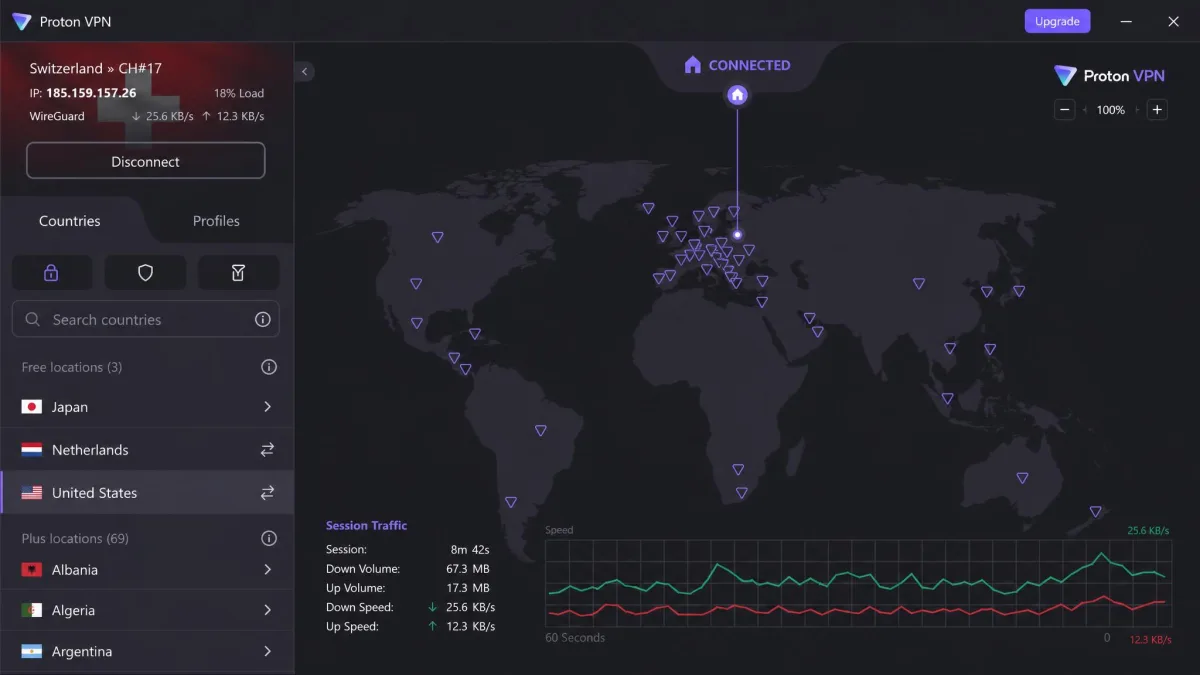The image size is (1200, 675).
Task: Click the Free locations (3) header
Action: (x=72, y=367)
